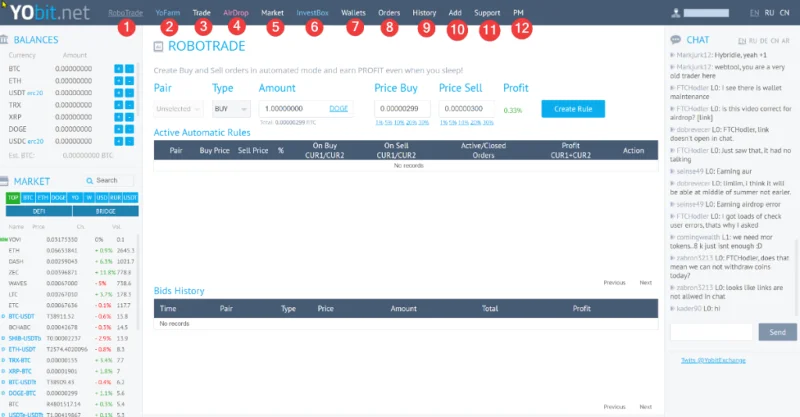Screen dimensions: 800x417
Task: Click the Amount input field
Action: [x=306, y=109]
